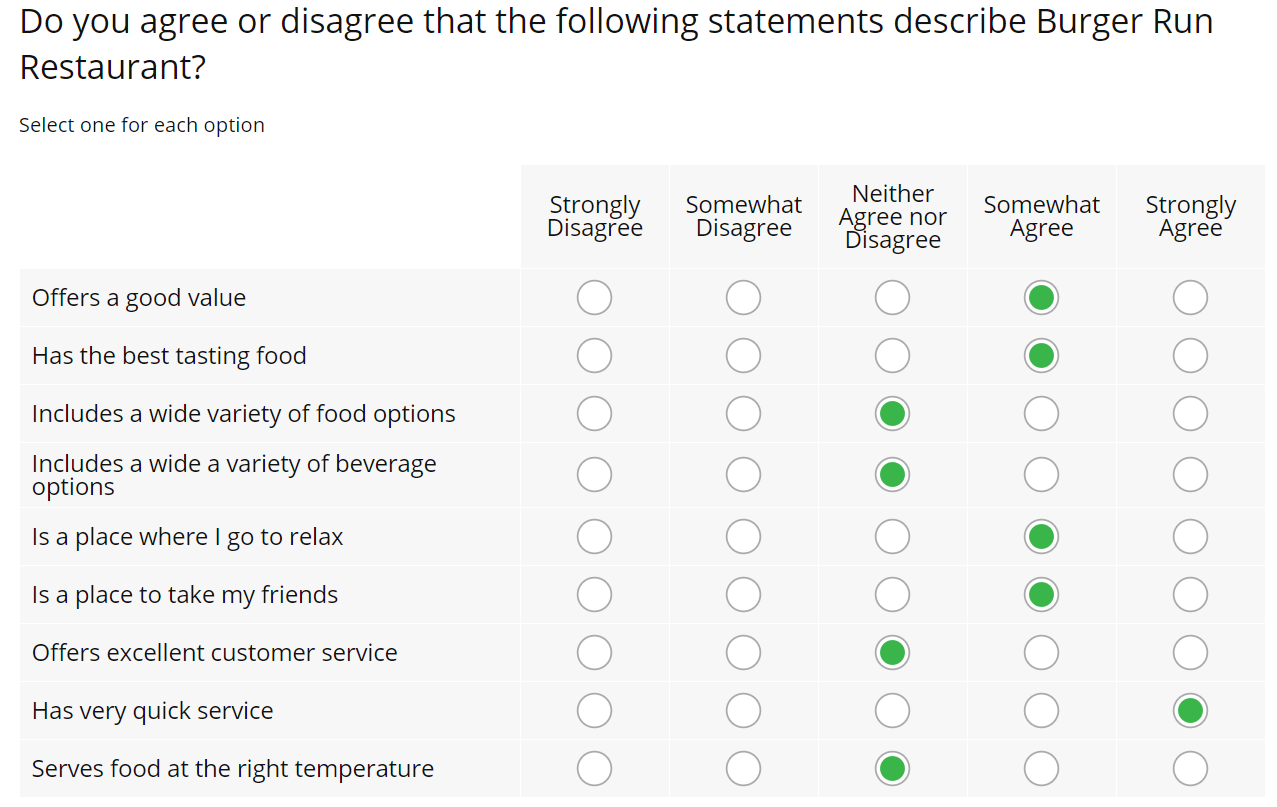The height and width of the screenshot is (807, 1277).
Task: Select Neither Agree nor Disagree for place to relax
Action: tap(892, 537)
